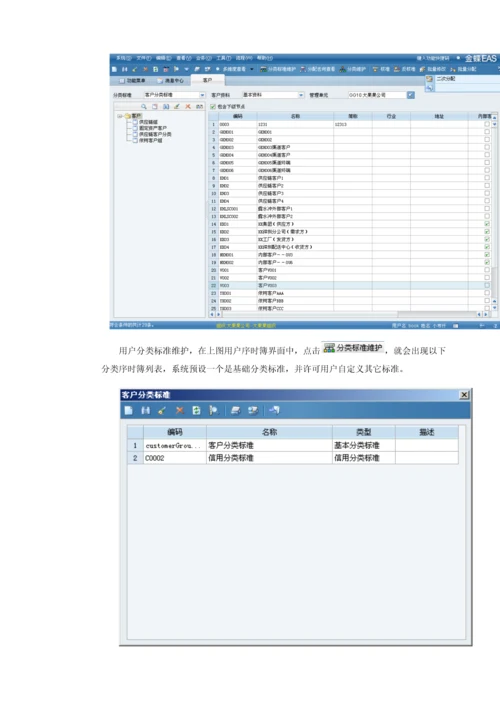Screen dimensions: 500x707
Task: Click 名称 column header in 客户分类标准 dialog
Action: coord(269,432)
